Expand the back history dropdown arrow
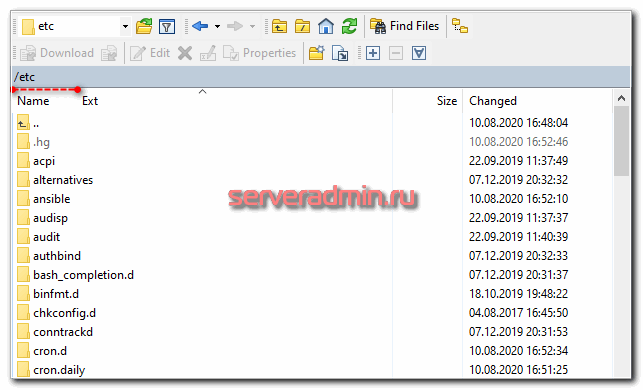This screenshot has width=643, height=390. click(x=217, y=27)
